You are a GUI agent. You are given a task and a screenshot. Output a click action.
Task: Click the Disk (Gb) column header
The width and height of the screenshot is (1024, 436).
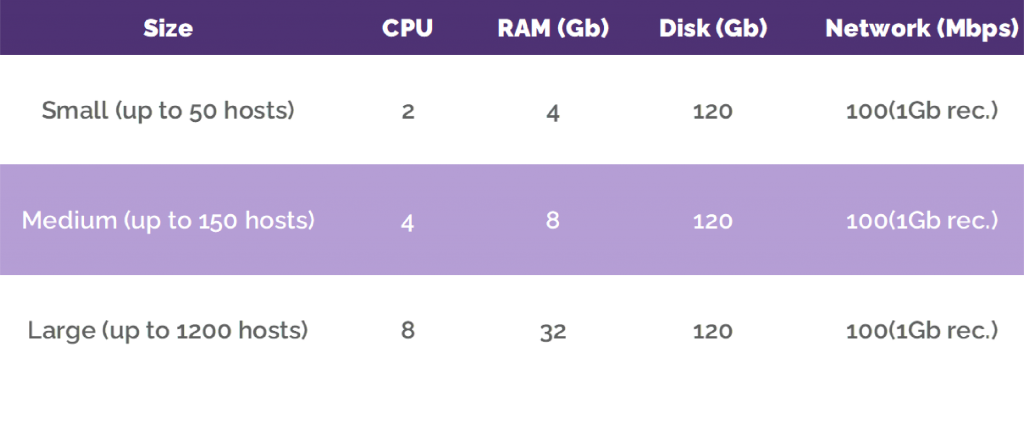[713, 29]
